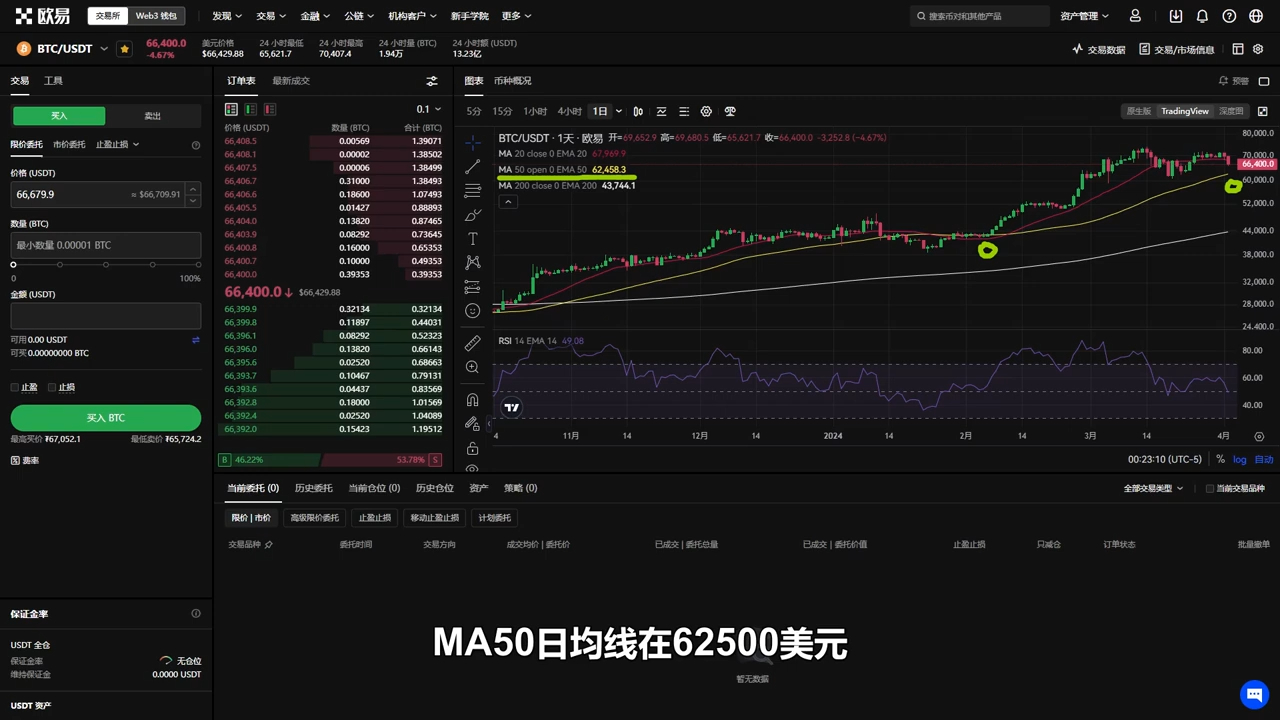This screenshot has height=720, width=1280.
Task: Select the chart patterns tool
Action: point(473,263)
